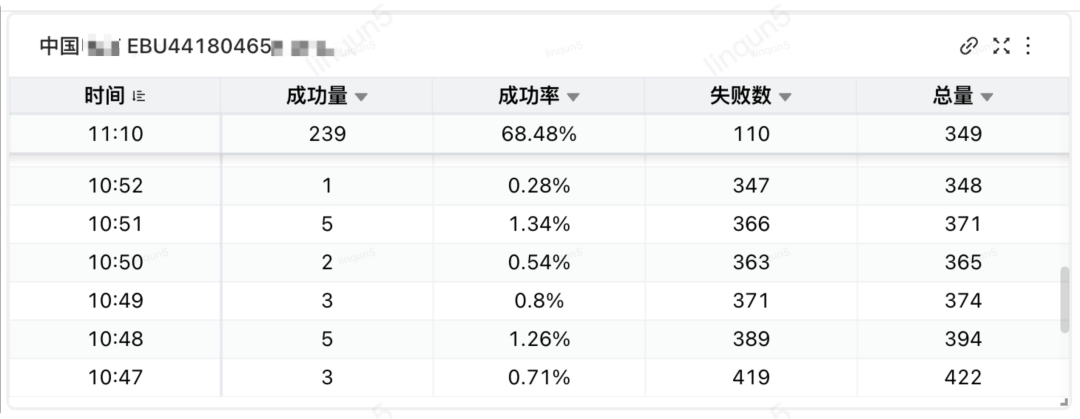Open the three-dot more options menu
1080x419 pixels.
1029,45
